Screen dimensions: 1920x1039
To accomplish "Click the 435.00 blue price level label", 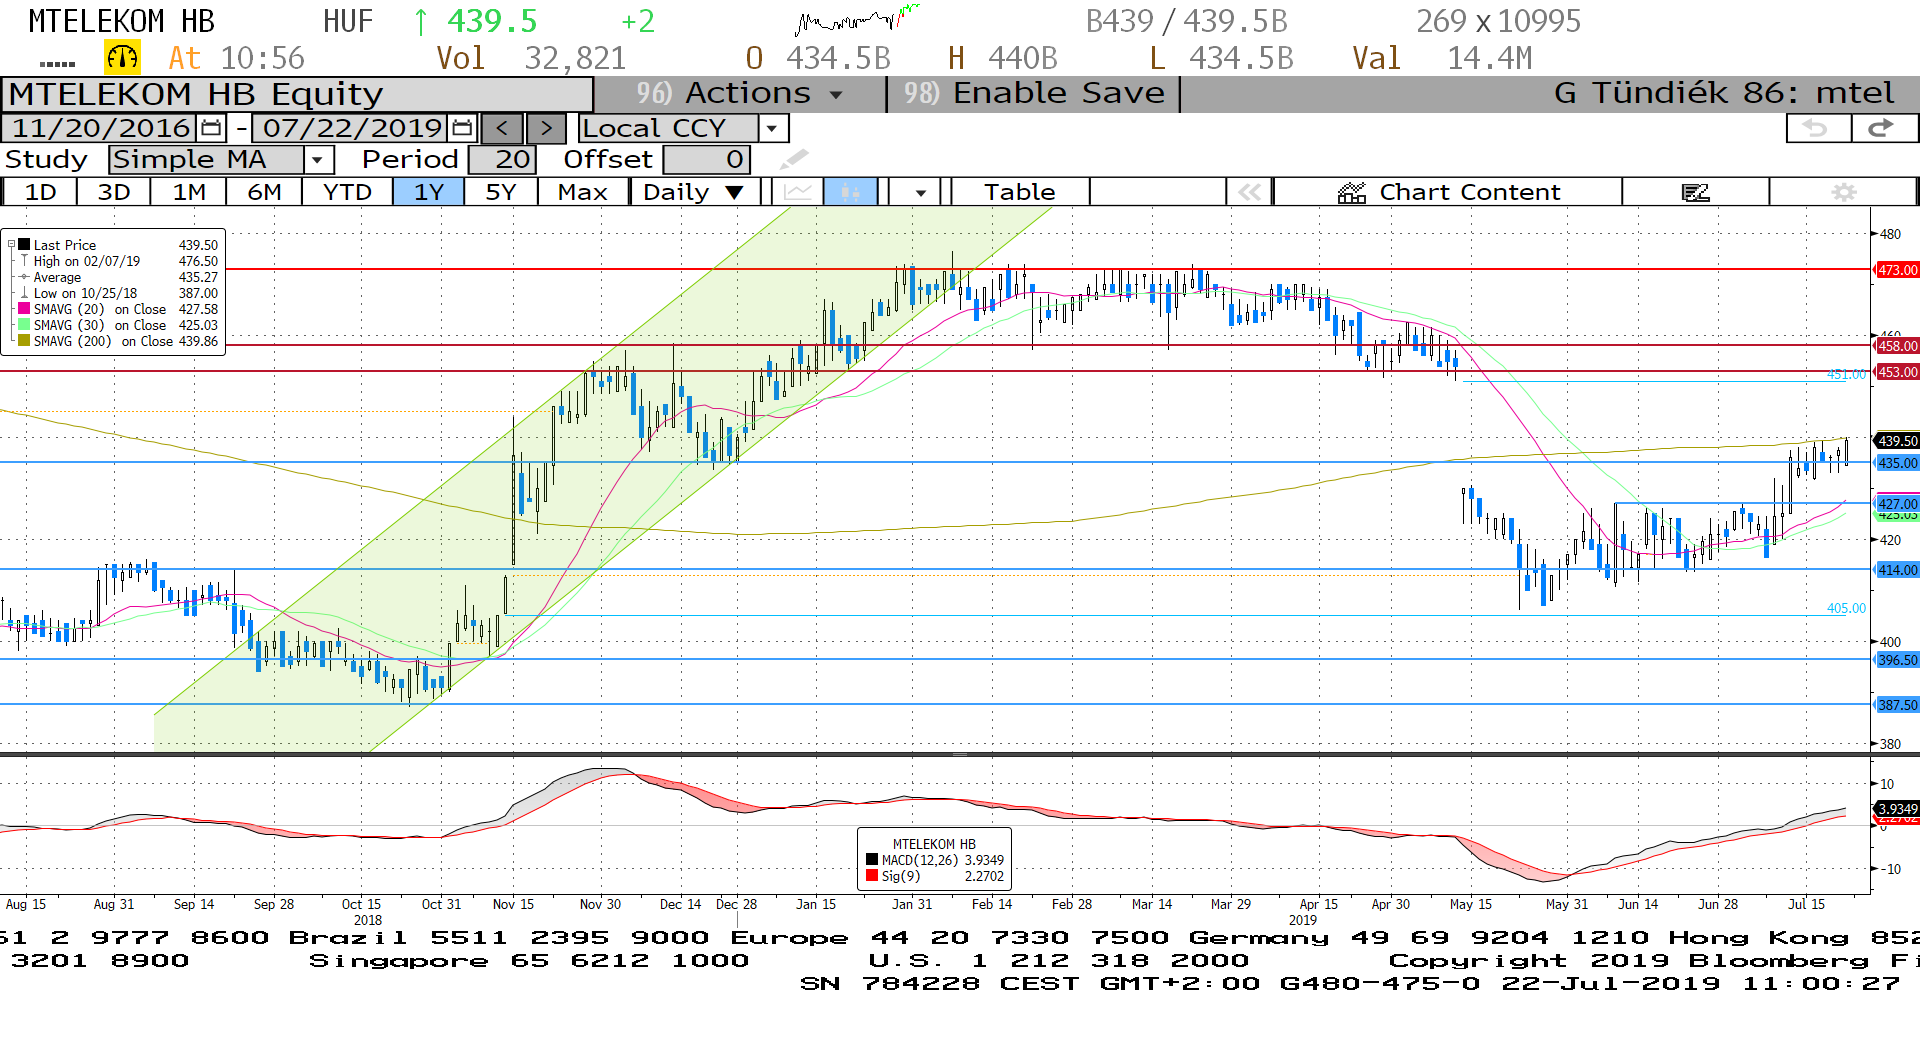I will coord(1897,463).
